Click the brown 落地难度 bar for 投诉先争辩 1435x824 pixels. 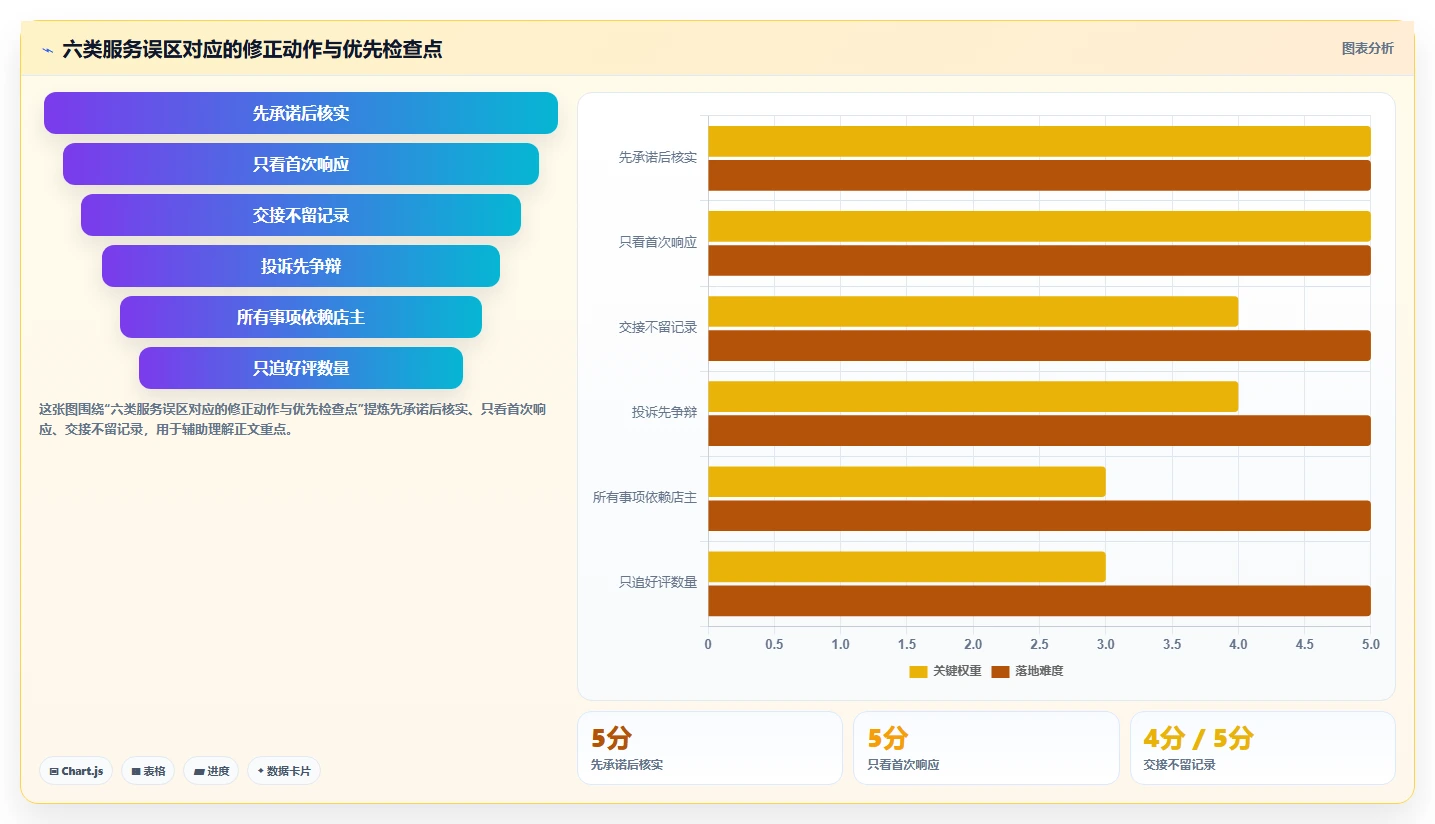pos(1039,430)
